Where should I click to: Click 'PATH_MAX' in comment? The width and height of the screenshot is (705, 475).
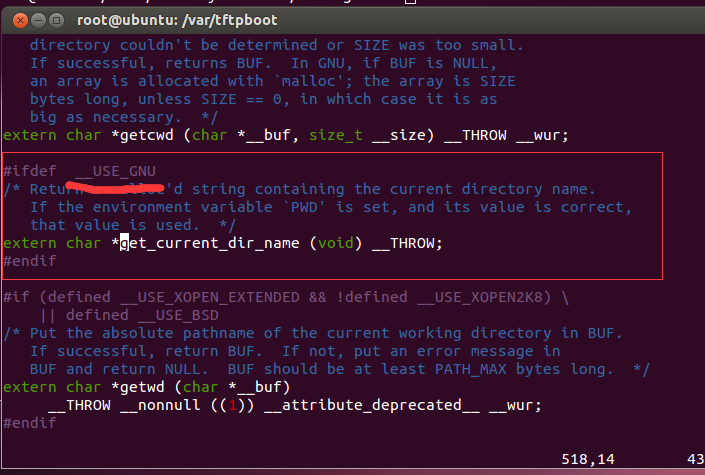click(470, 369)
